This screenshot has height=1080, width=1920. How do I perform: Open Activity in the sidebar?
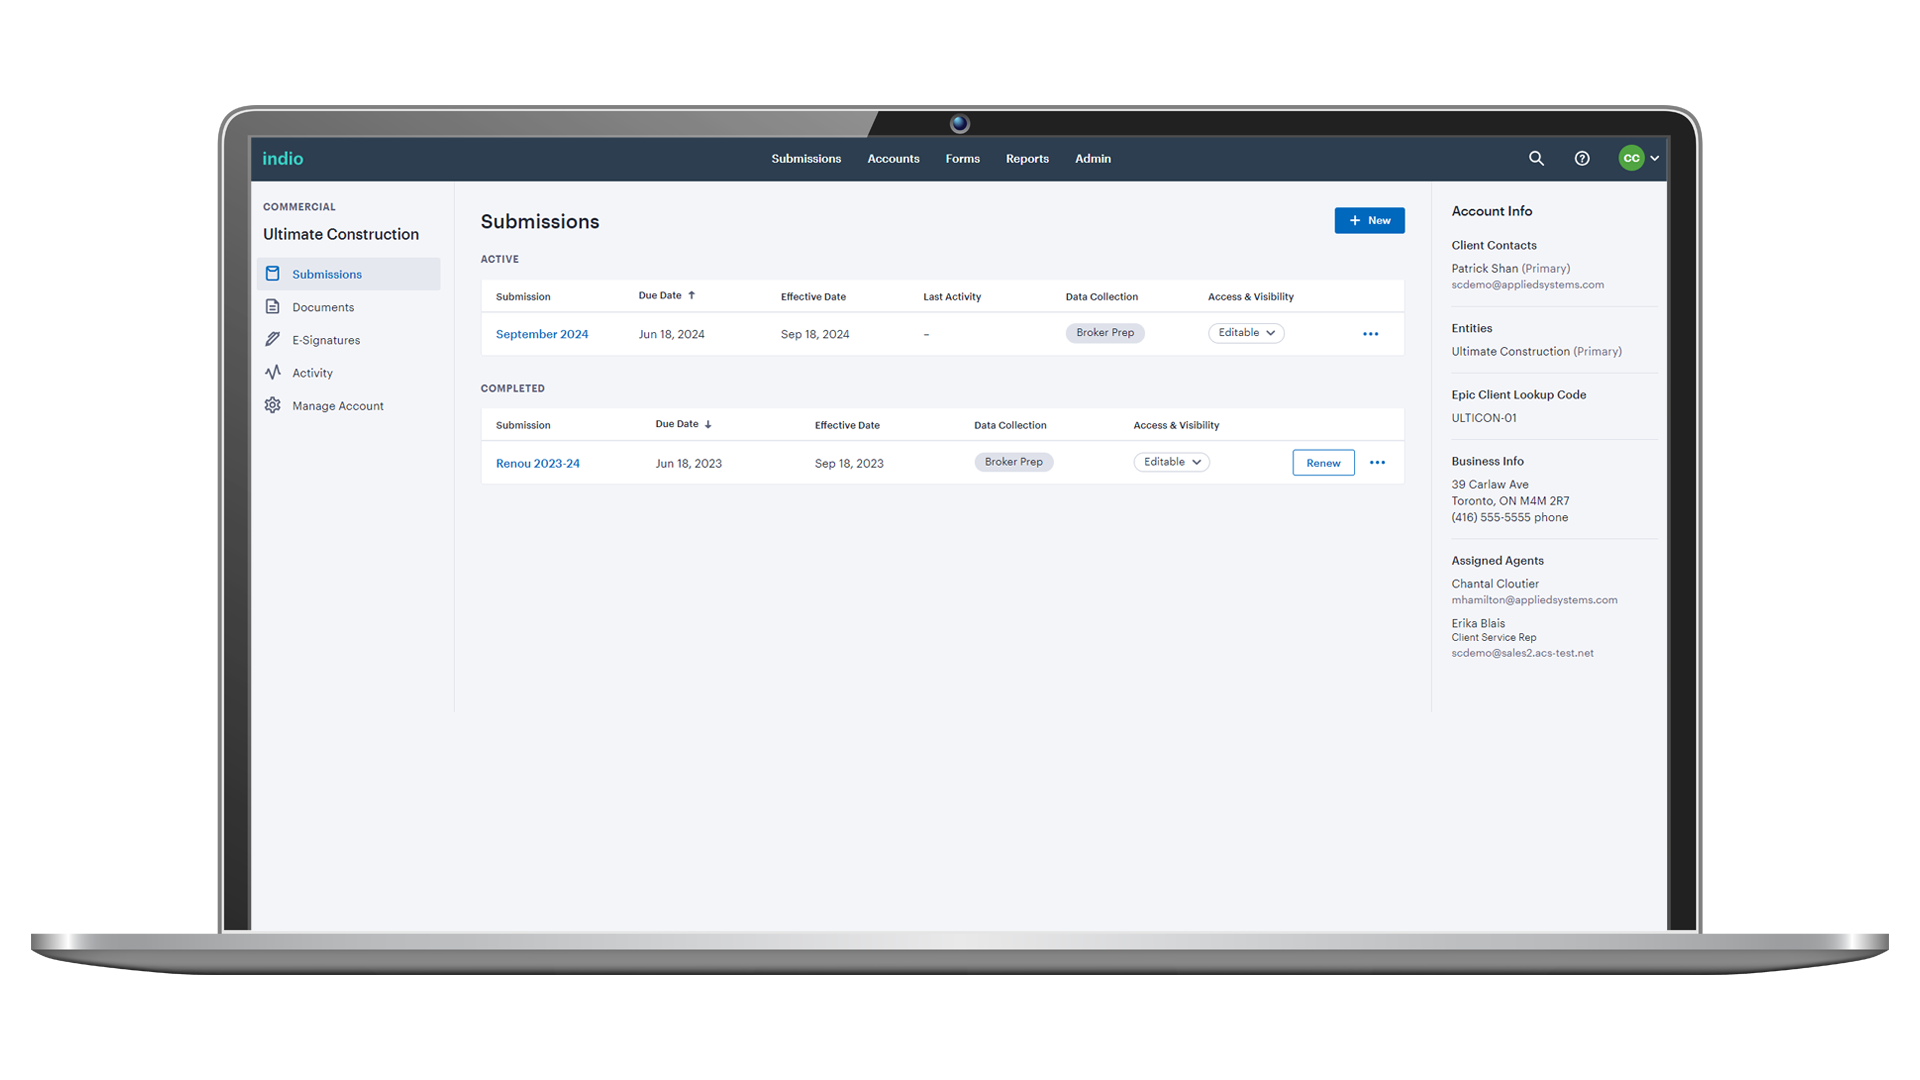[312, 373]
